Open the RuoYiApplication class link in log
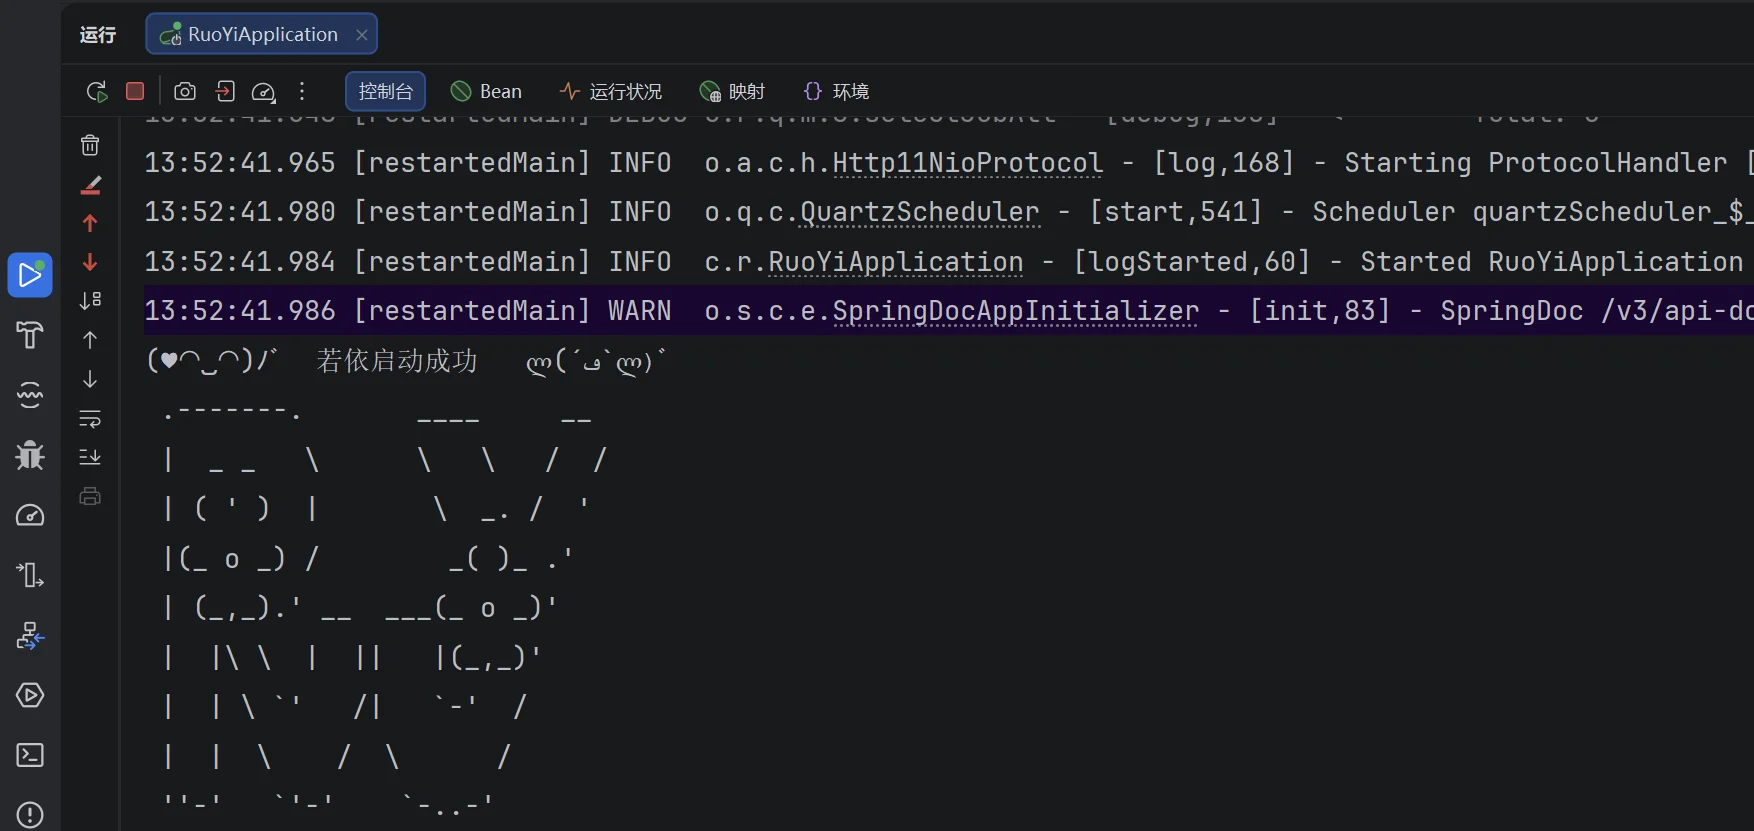The image size is (1754, 831). (x=896, y=262)
